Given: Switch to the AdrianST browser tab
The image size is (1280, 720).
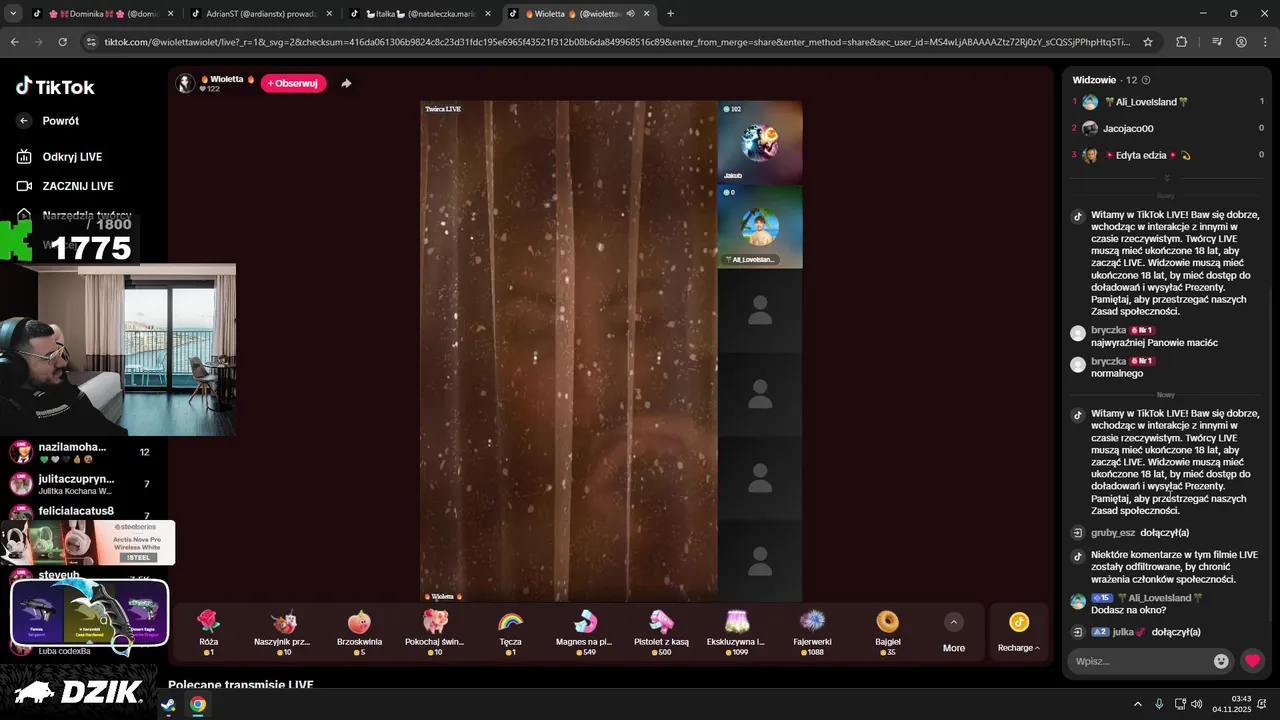Looking at the screenshot, I should click(260, 14).
